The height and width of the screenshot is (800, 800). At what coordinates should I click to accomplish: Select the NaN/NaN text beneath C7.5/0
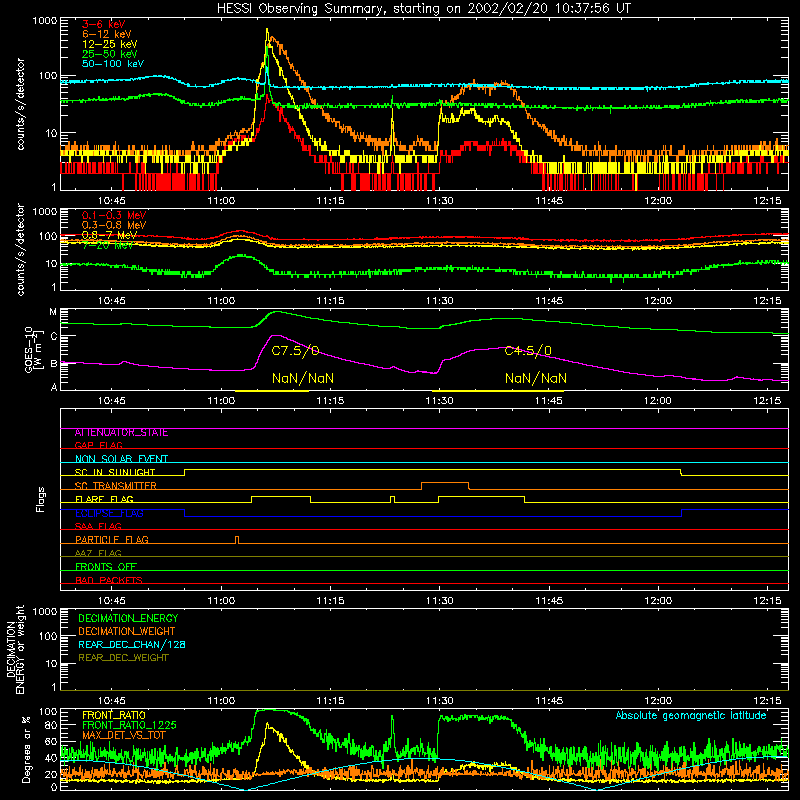click(x=303, y=379)
